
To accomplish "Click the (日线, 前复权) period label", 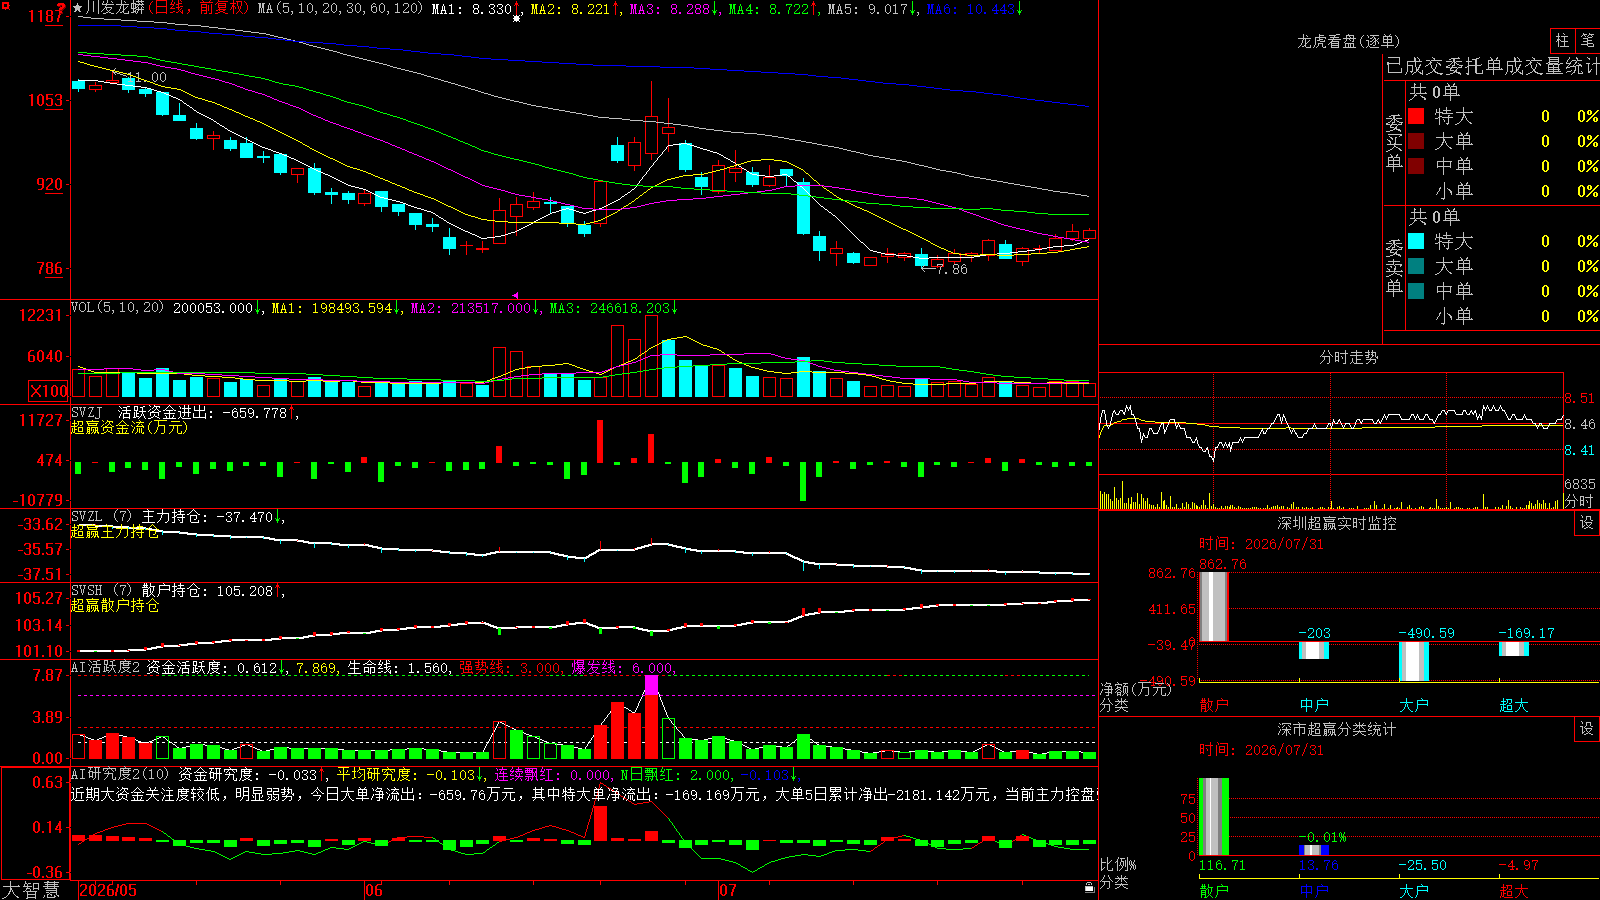I will (198, 8).
